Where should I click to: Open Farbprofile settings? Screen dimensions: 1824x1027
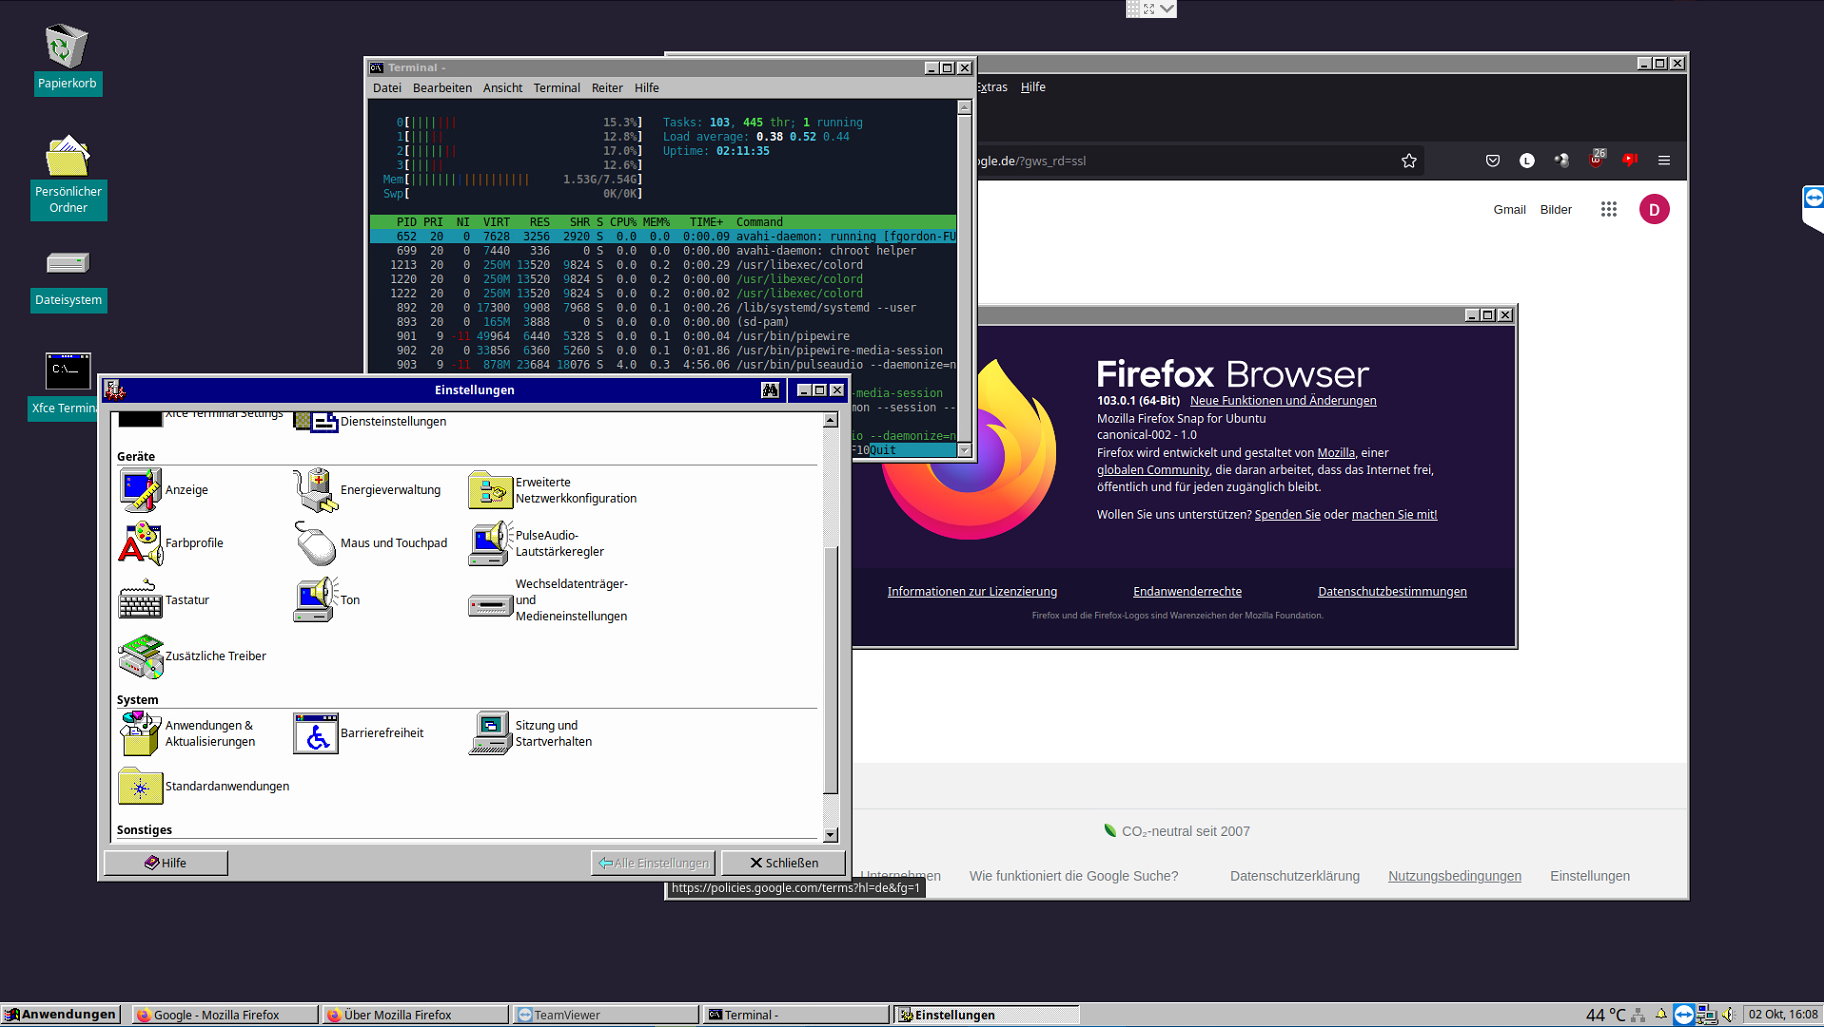point(171,543)
